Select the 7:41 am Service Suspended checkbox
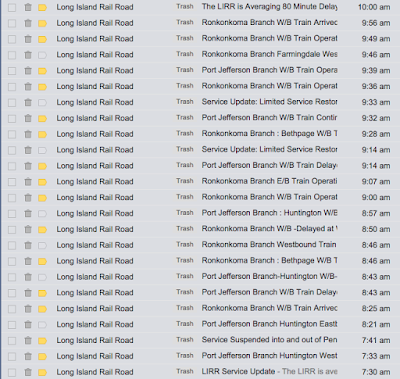The width and height of the screenshot is (400, 379). coord(12,341)
